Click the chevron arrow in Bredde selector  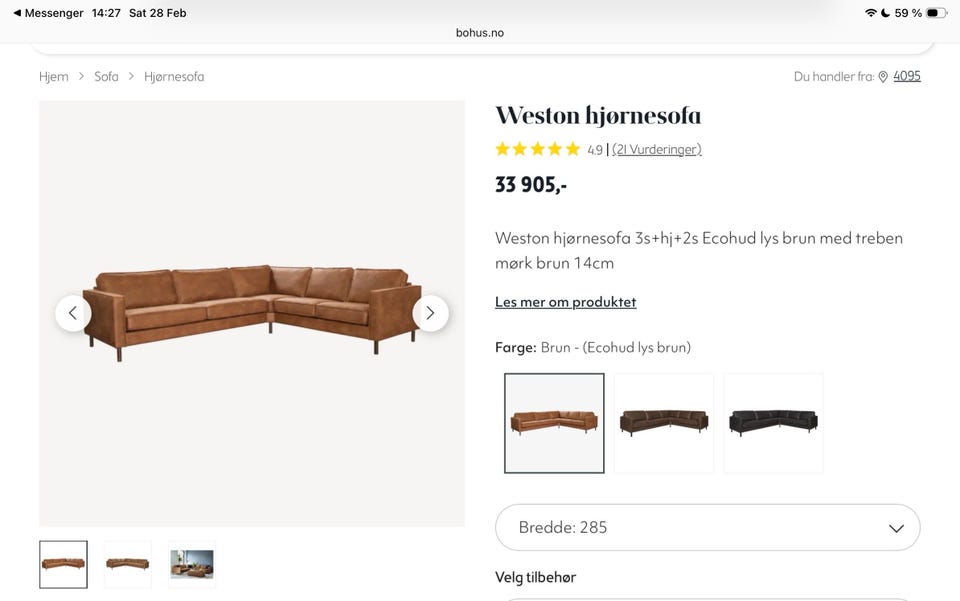pos(896,528)
